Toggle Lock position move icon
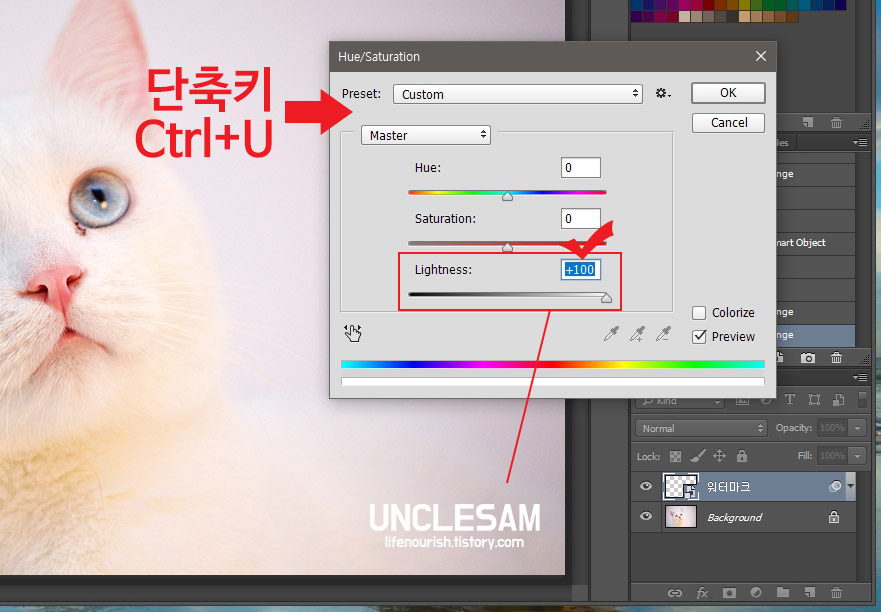 pos(720,456)
